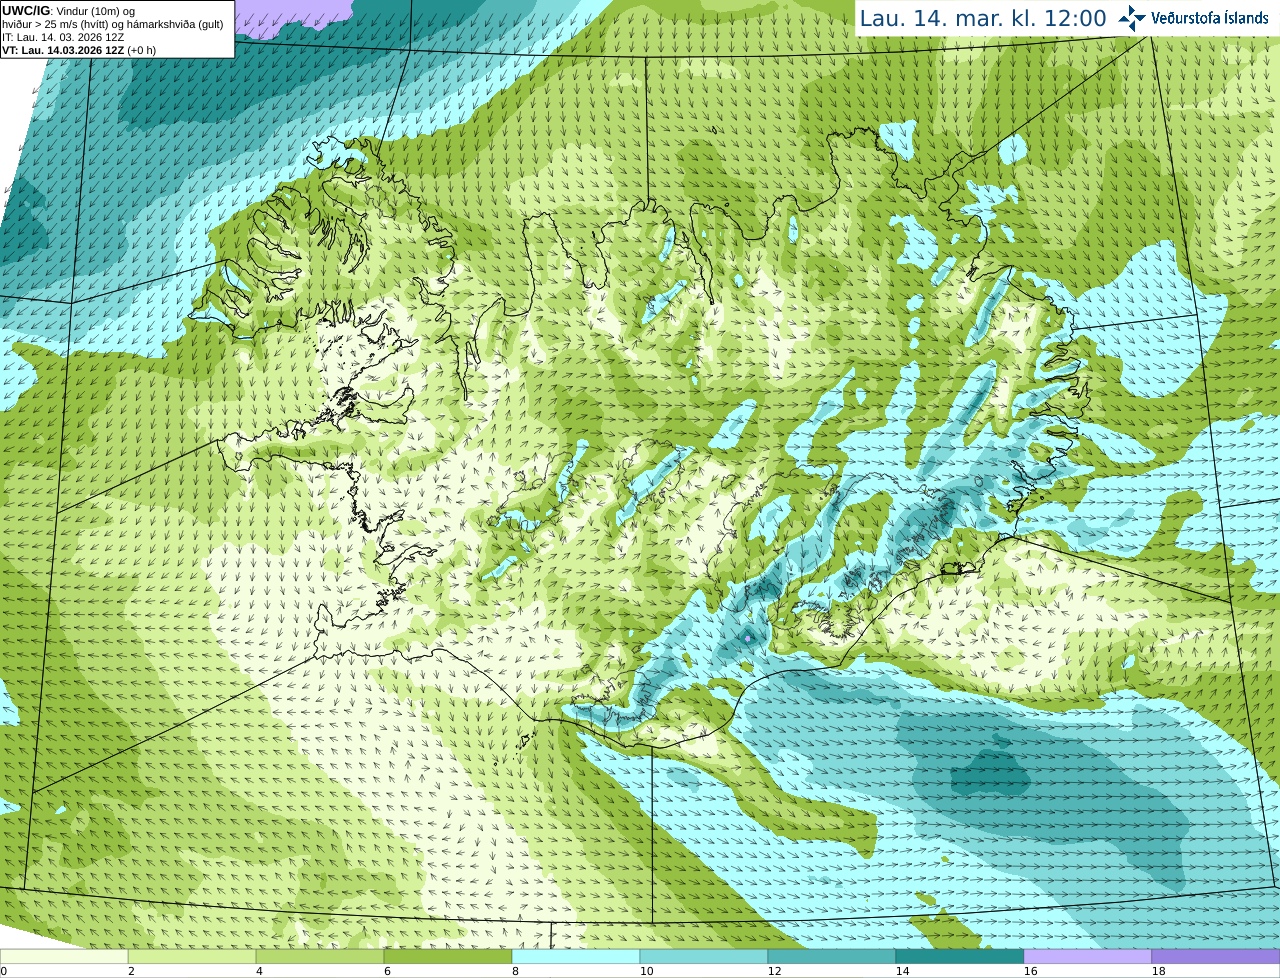Pick the 6–8 m/s darker green legend swatch
This screenshot has height=978, width=1280.
tap(448, 956)
